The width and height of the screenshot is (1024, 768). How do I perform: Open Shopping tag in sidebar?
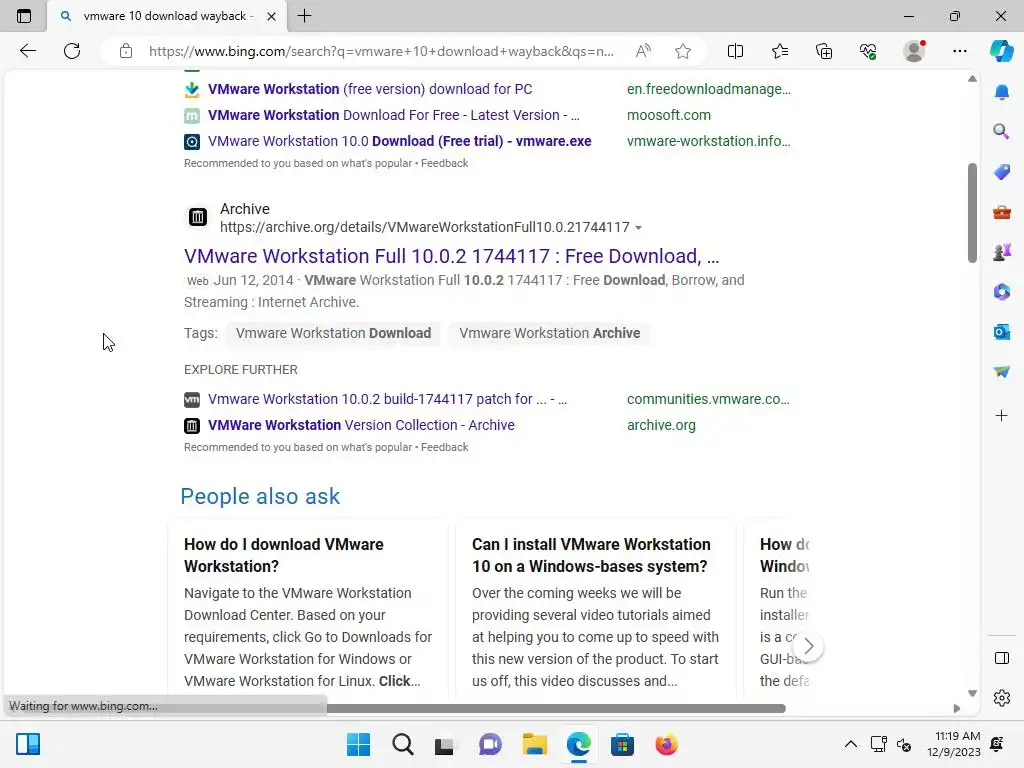(1002, 172)
